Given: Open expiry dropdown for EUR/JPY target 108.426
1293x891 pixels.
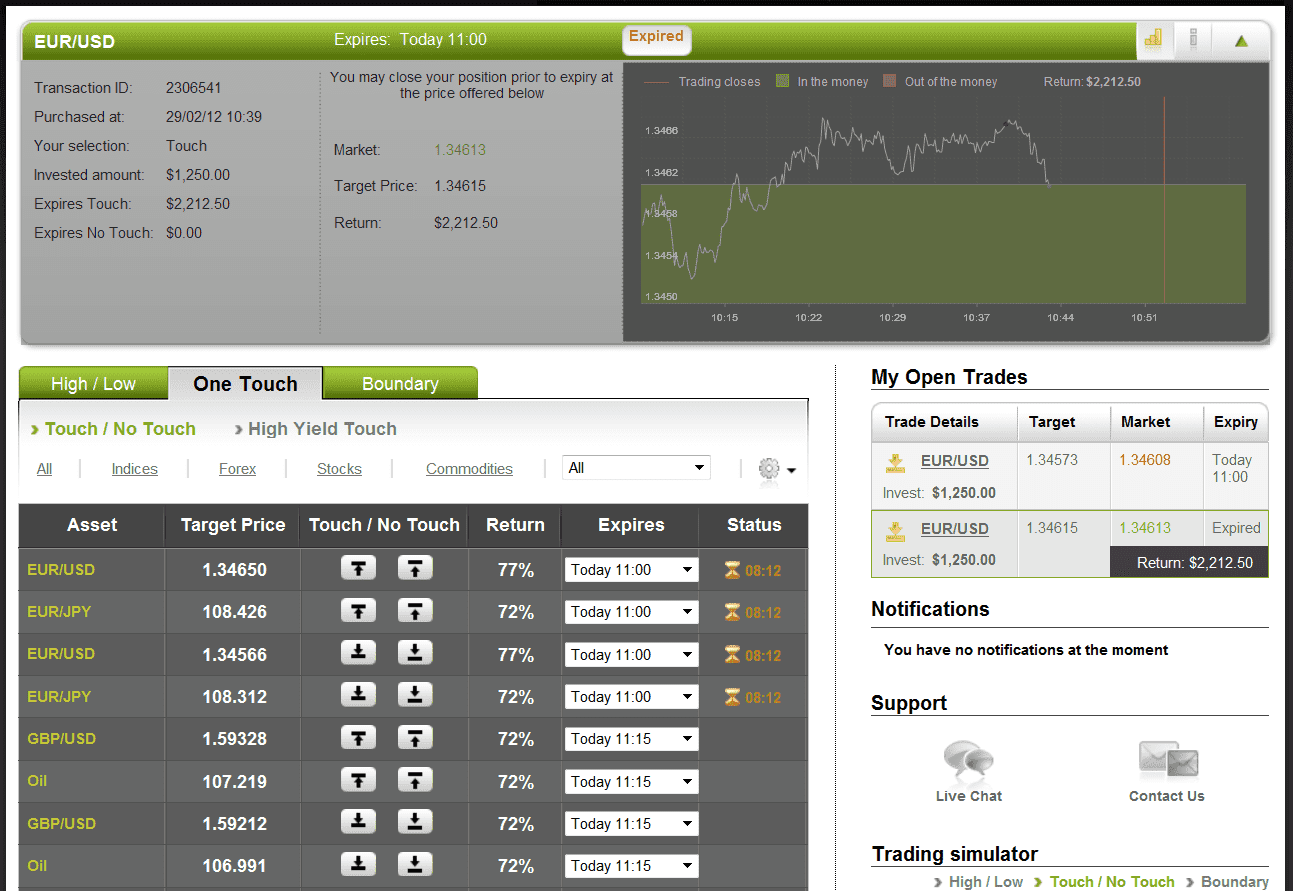Looking at the screenshot, I should (x=631, y=612).
